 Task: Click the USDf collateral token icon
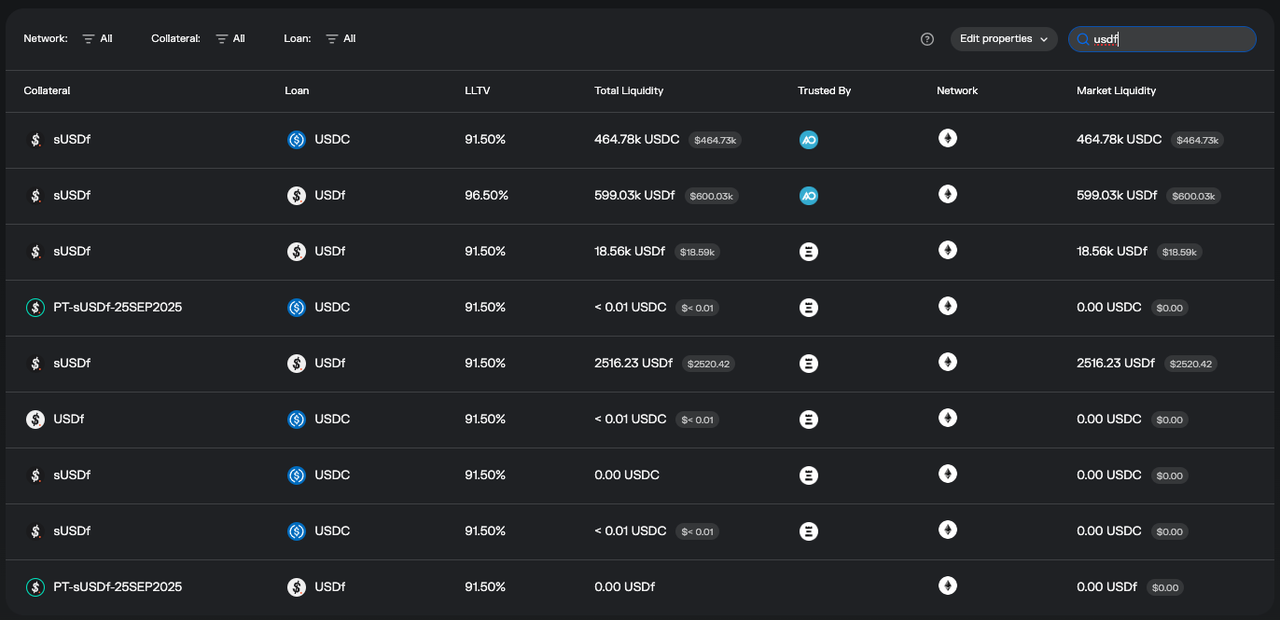coord(35,420)
